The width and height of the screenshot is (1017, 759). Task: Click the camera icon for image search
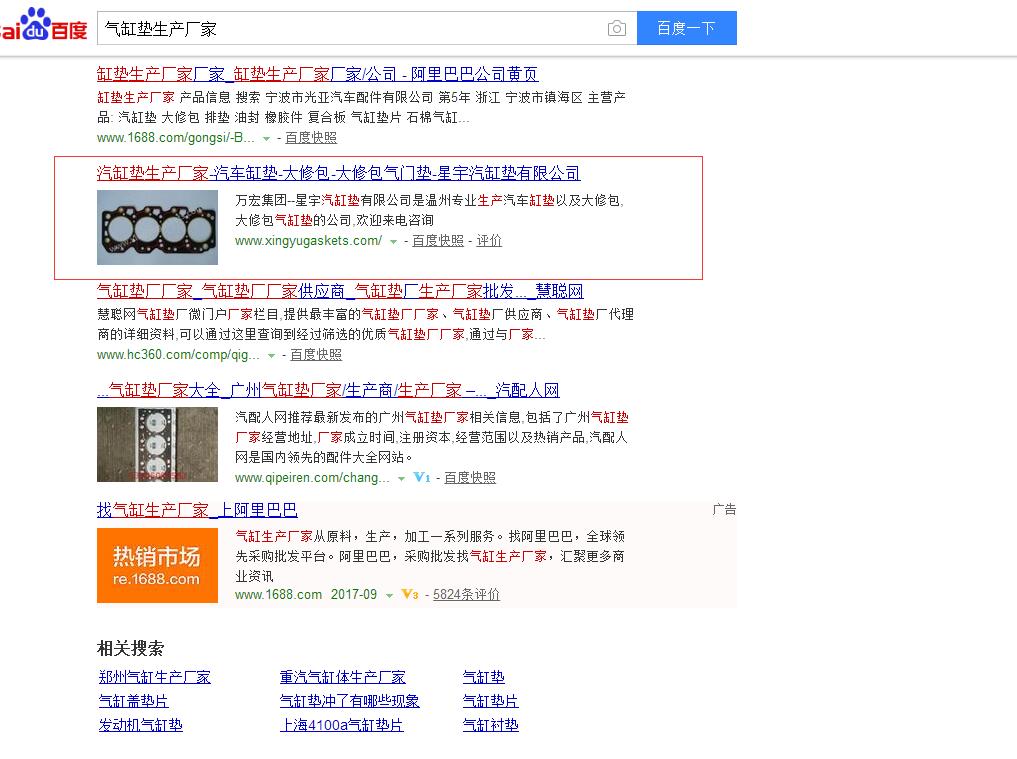tap(617, 28)
